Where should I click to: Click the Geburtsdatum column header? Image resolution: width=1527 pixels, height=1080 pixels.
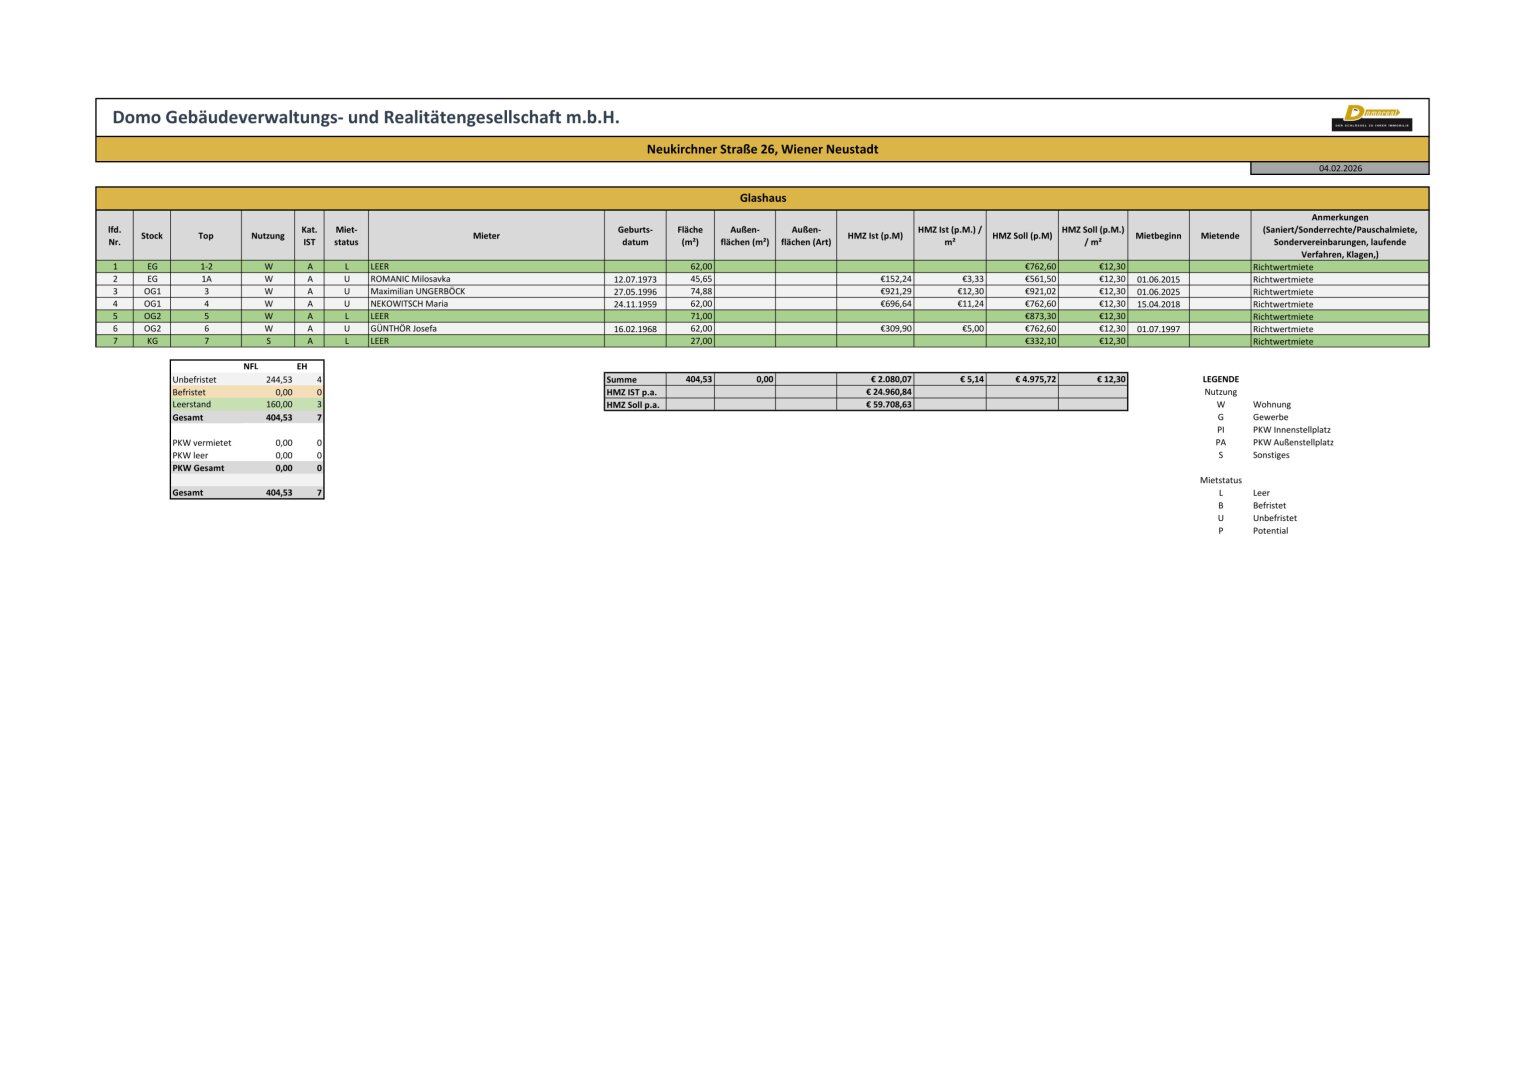click(x=635, y=236)
